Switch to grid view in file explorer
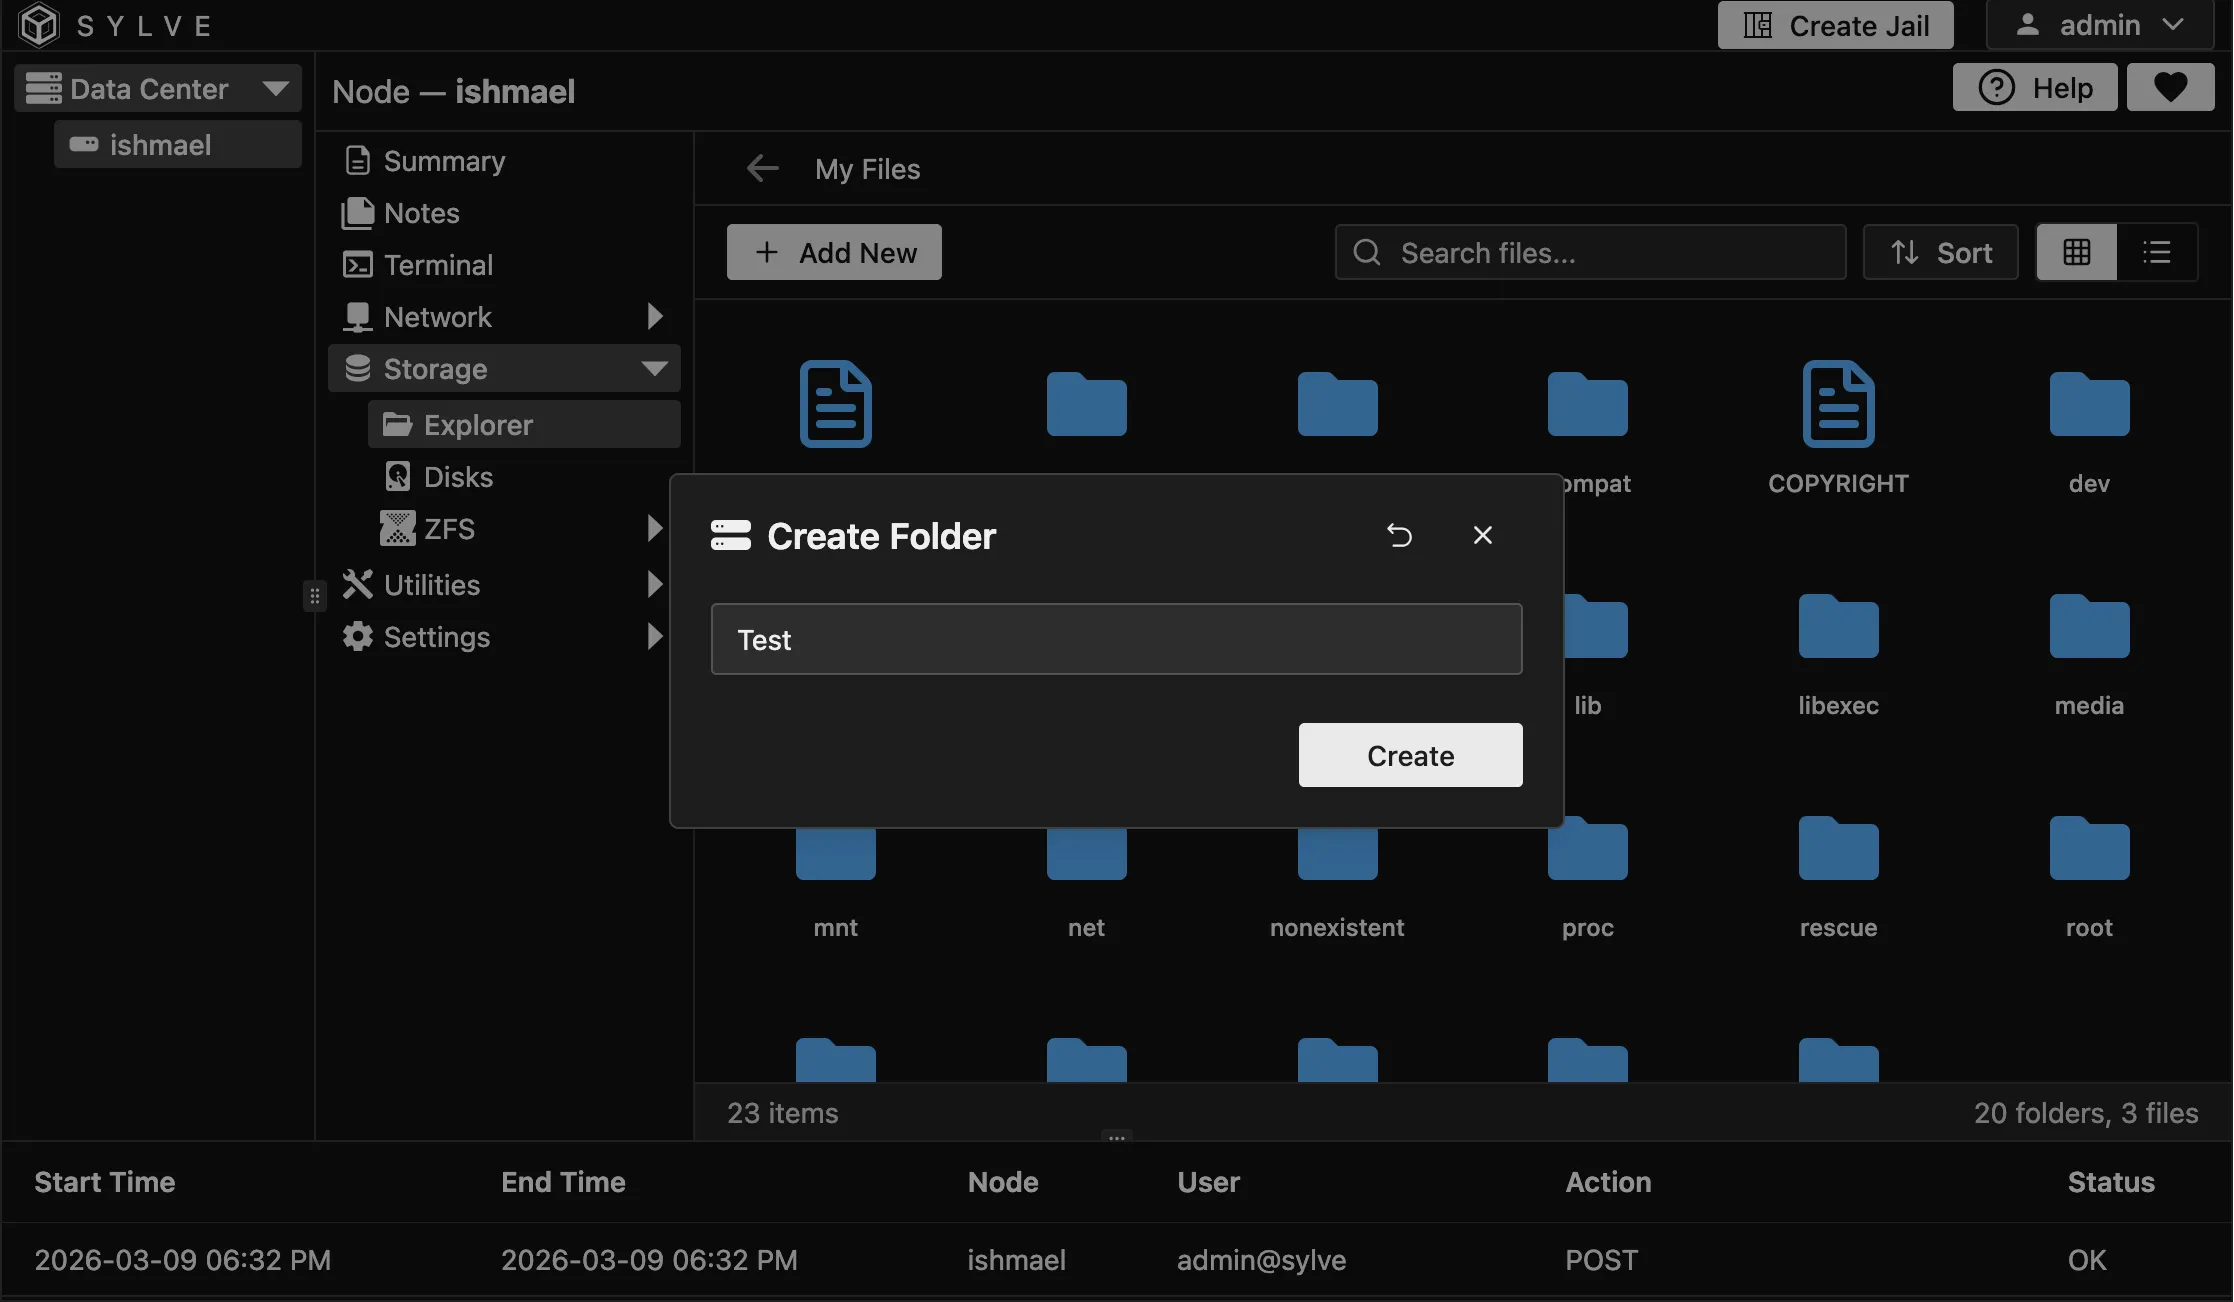 (x=2076, y=251)
